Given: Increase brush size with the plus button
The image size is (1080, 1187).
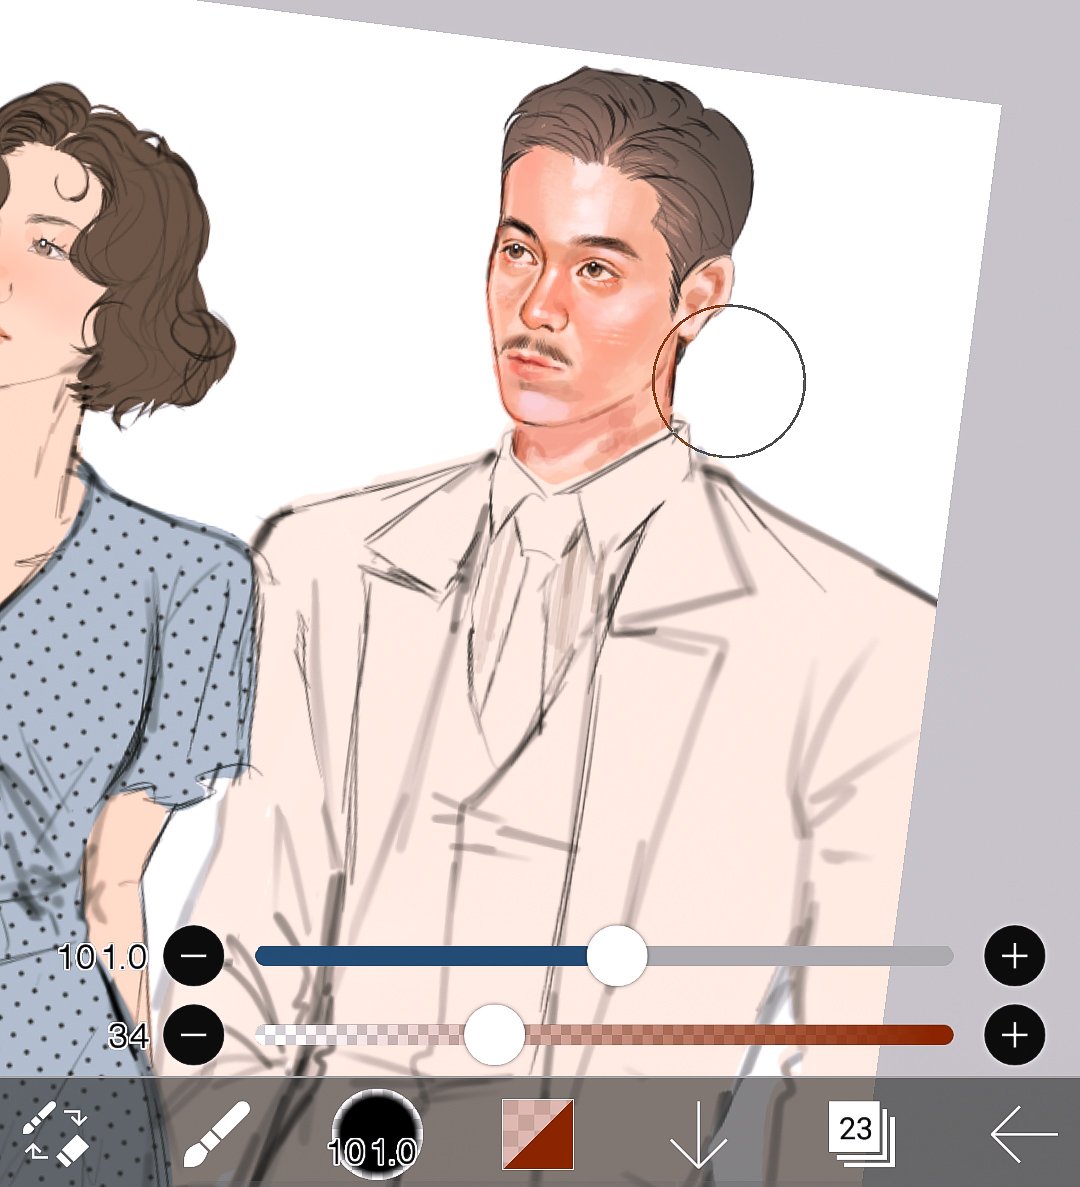Looking at the screenshot, I should tap(1015, 956).
